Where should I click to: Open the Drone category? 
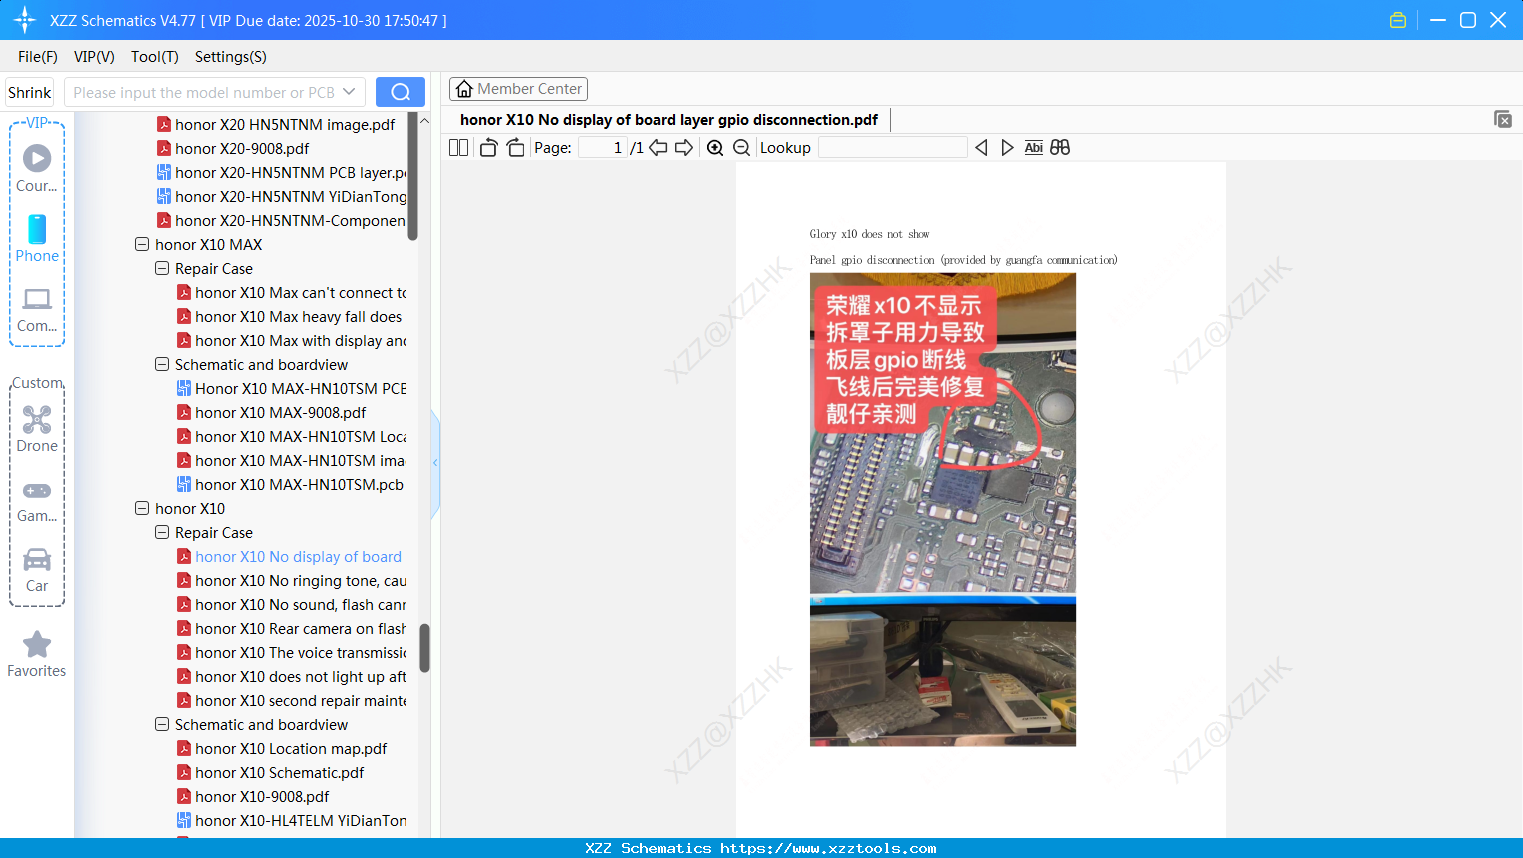point(37,429)
